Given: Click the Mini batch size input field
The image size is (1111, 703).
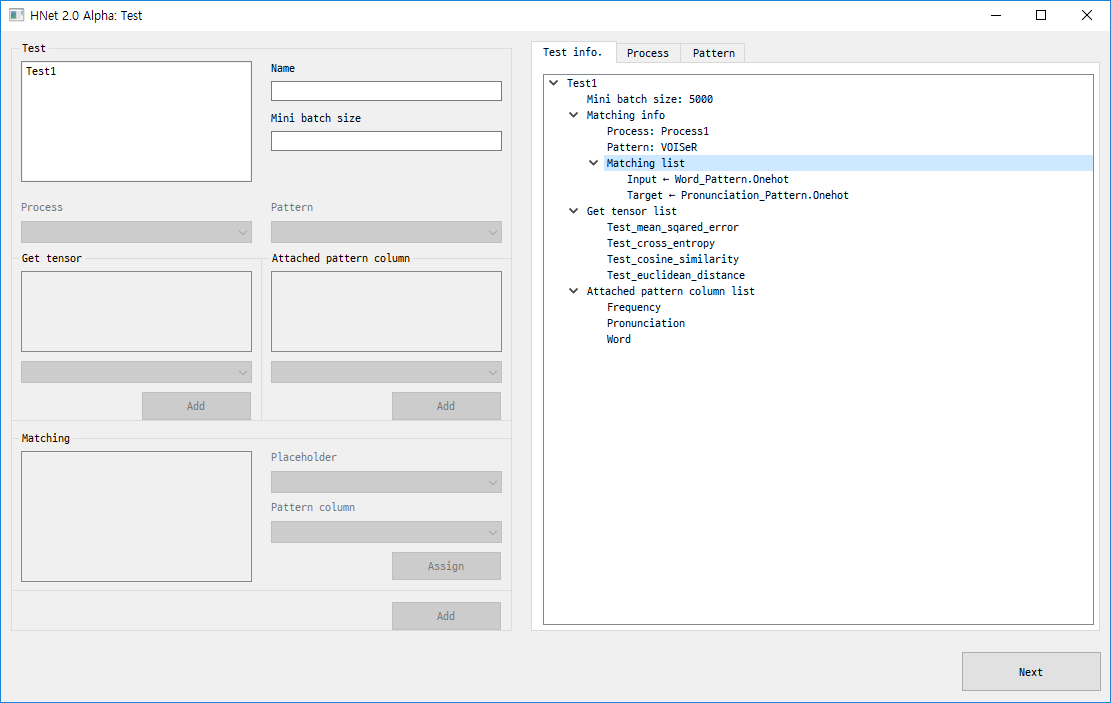Looking at the screenshot, I should tap(386, 140).
